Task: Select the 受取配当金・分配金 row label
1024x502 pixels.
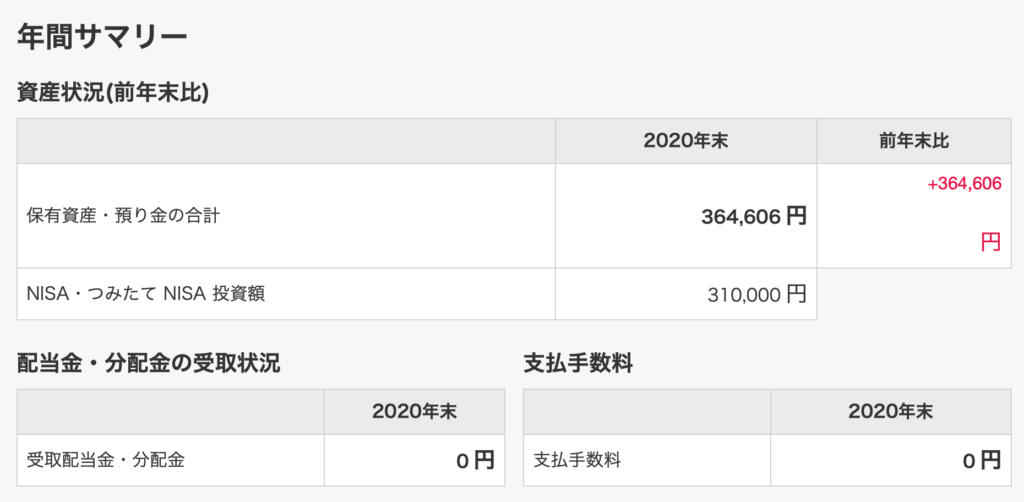Action: point(106,460)
